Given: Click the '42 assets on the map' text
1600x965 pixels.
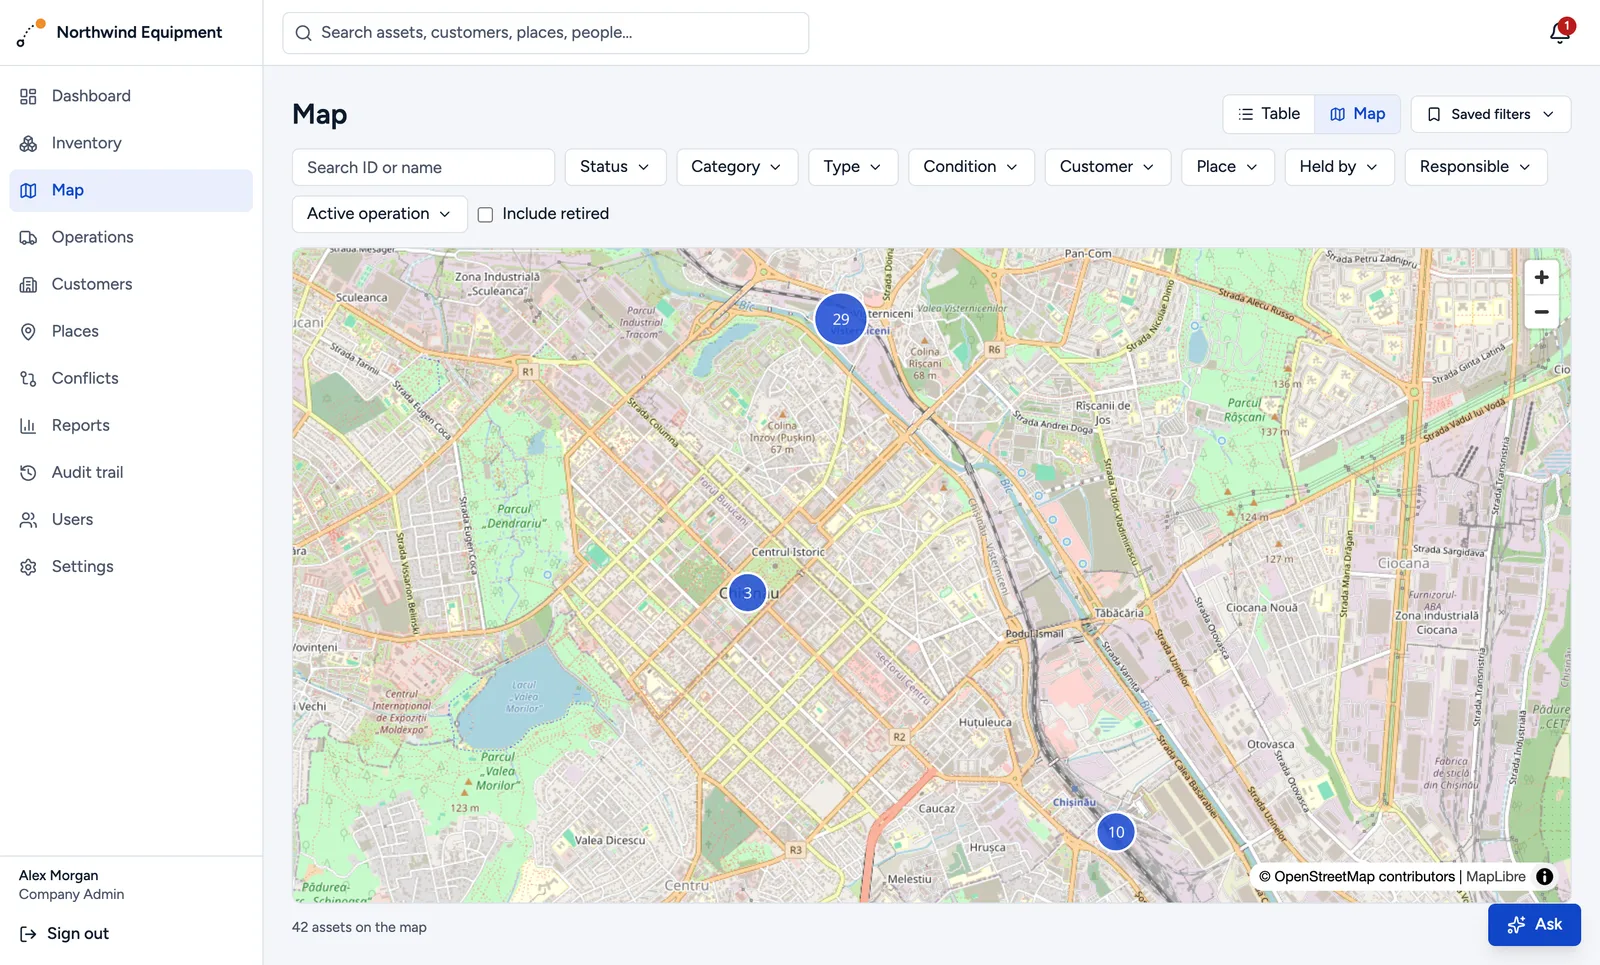Looking at the screenshot, I should tap(359, 928).
